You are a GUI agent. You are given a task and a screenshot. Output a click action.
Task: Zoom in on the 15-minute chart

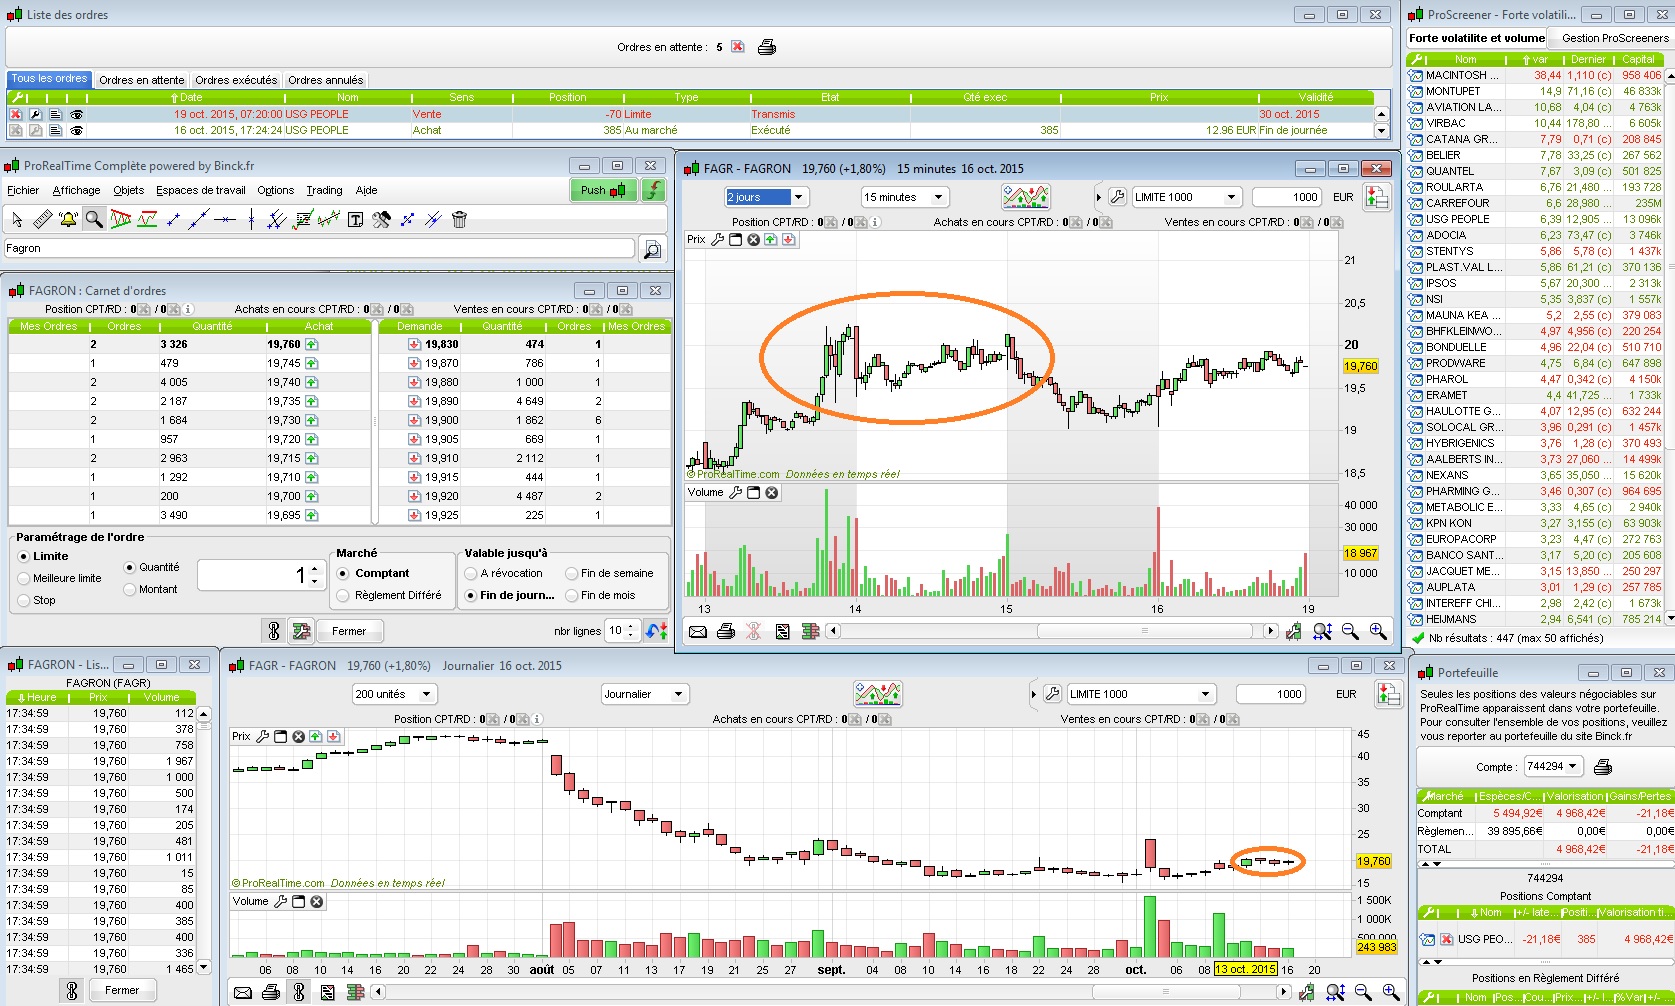tap(1378, 631)
